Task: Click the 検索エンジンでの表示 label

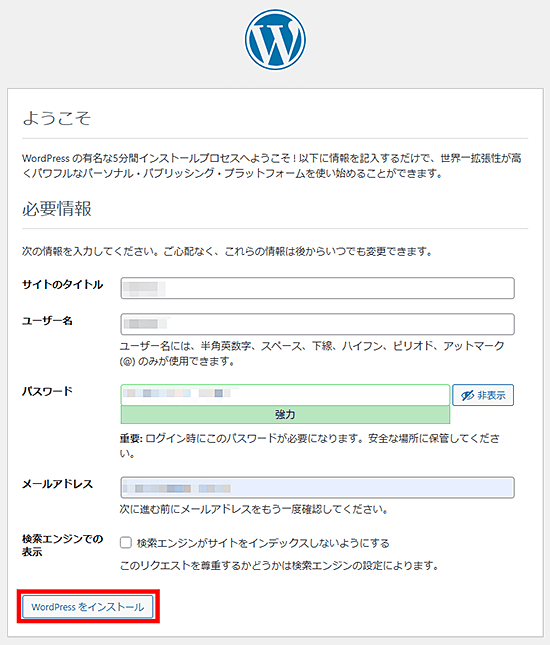Action: coord(63,545)
